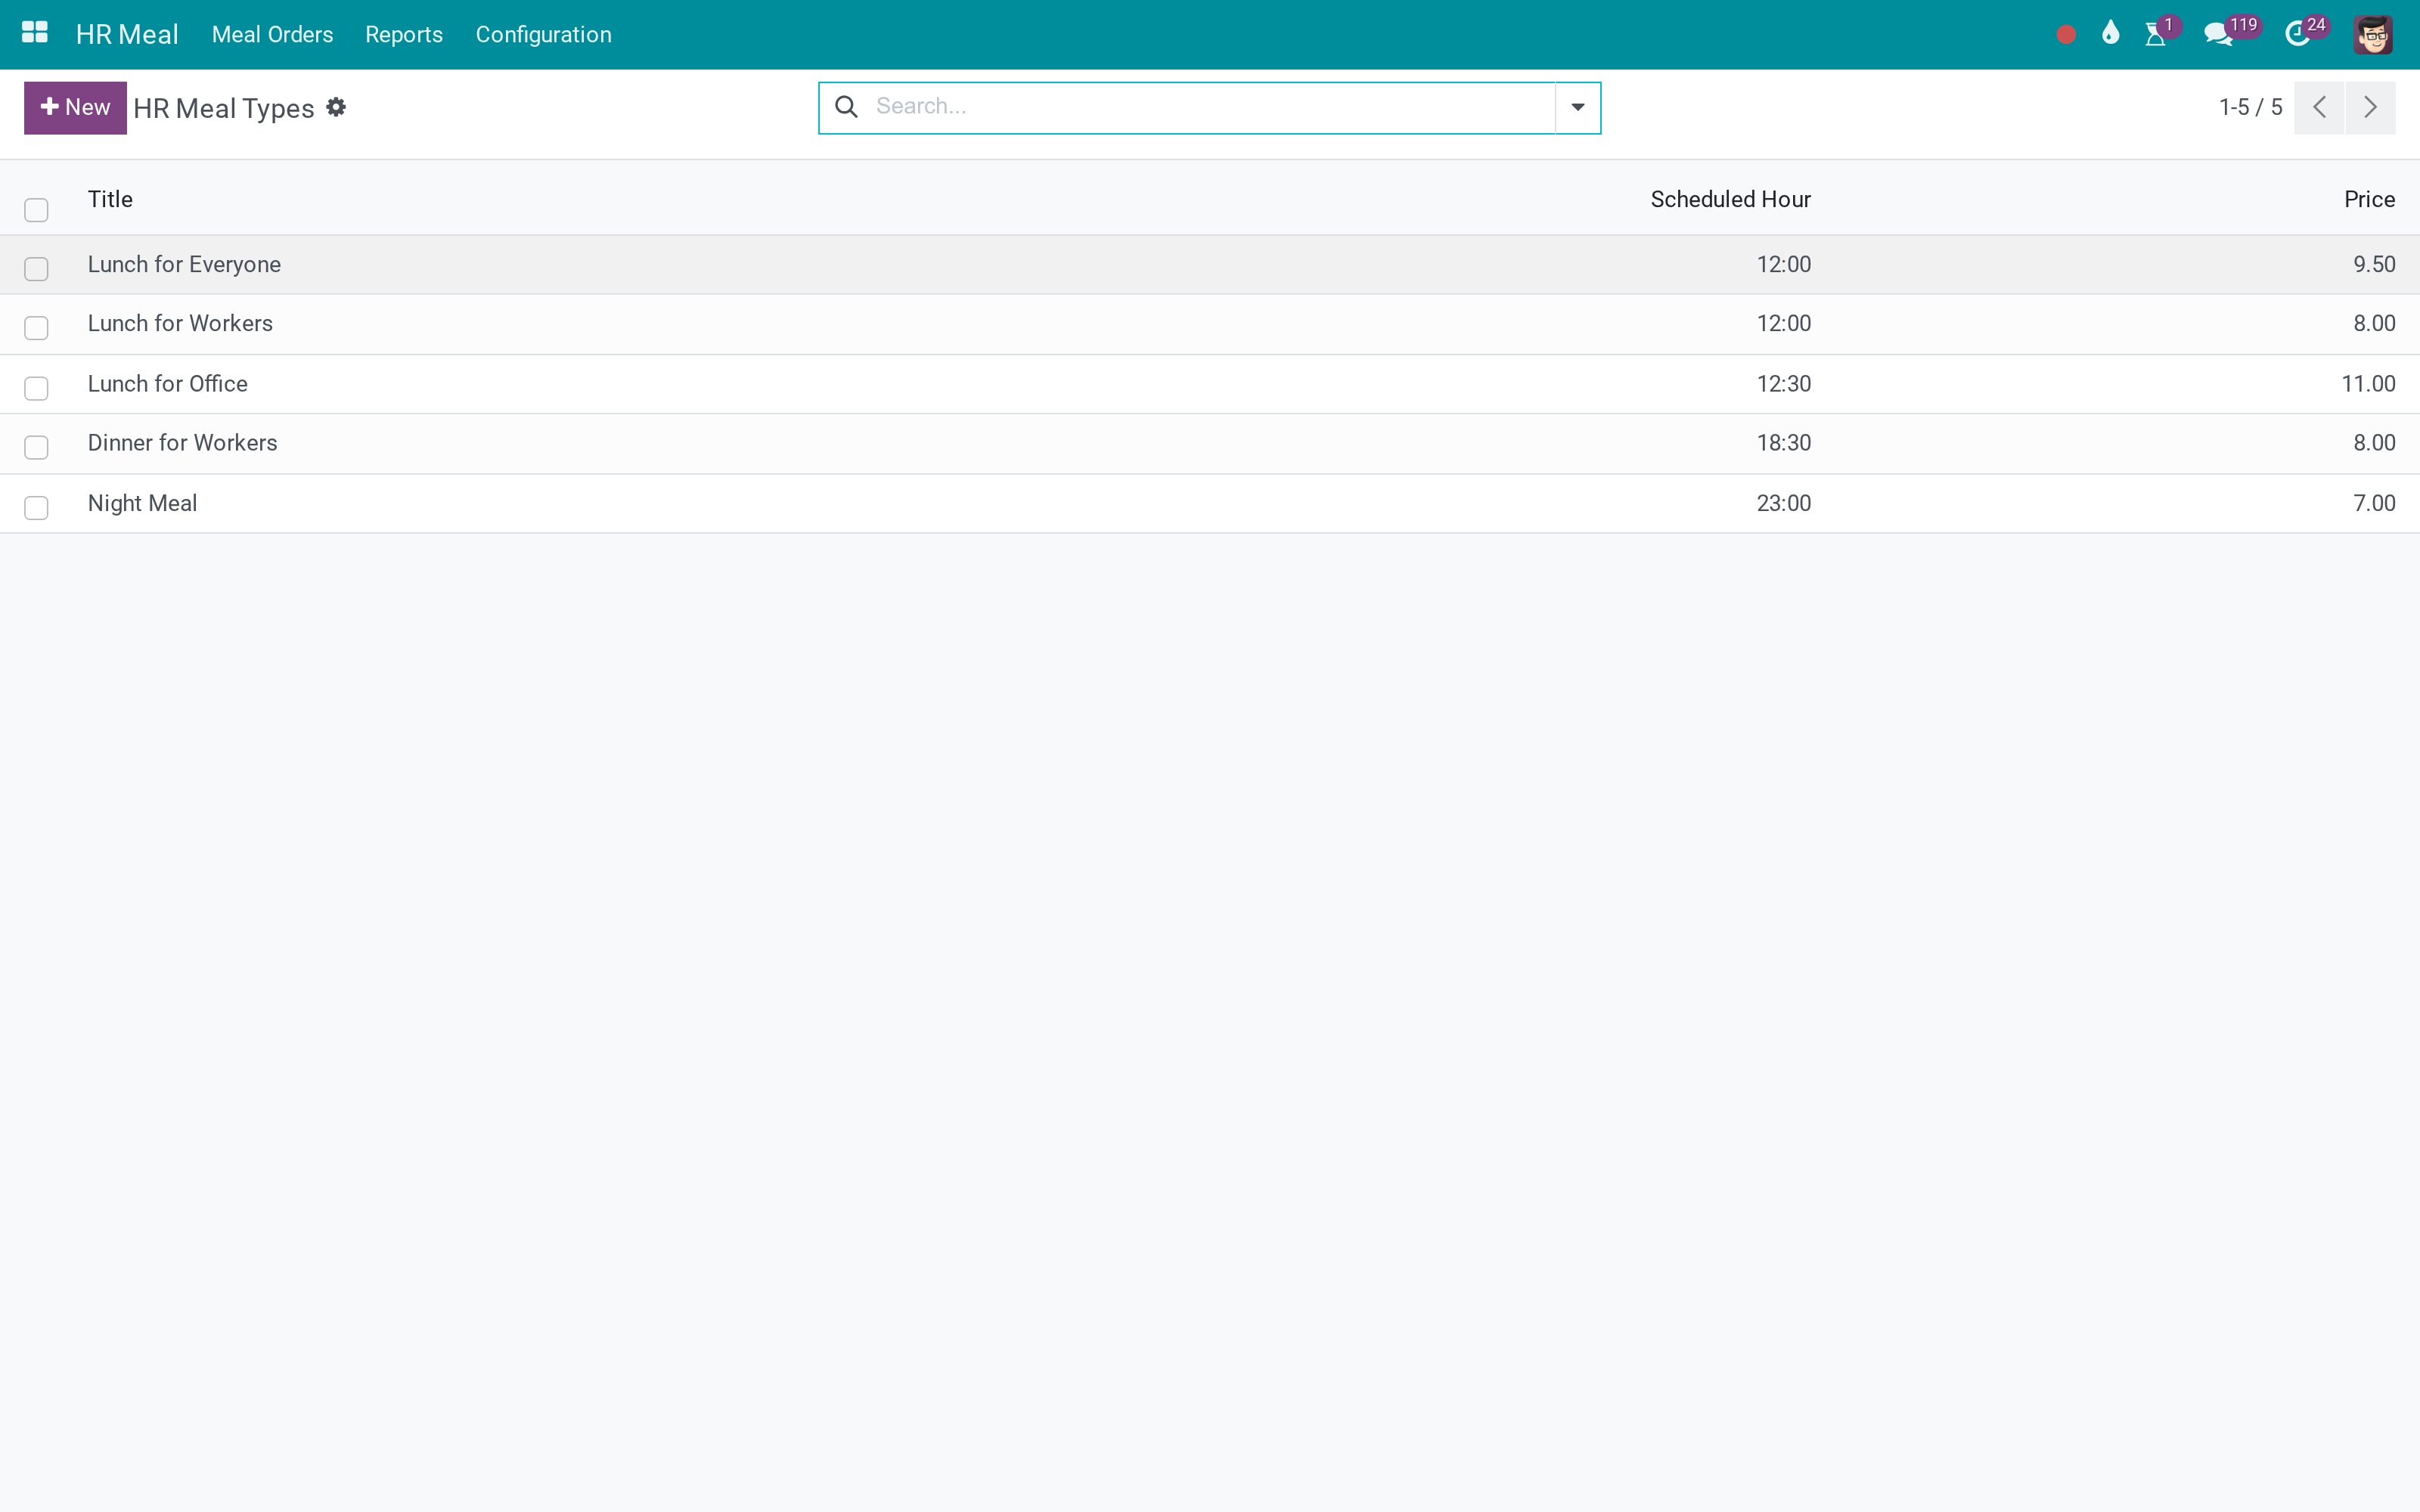2420x1512 pixels.
Task: Open the Night Meal record
Action: point(142,503)
